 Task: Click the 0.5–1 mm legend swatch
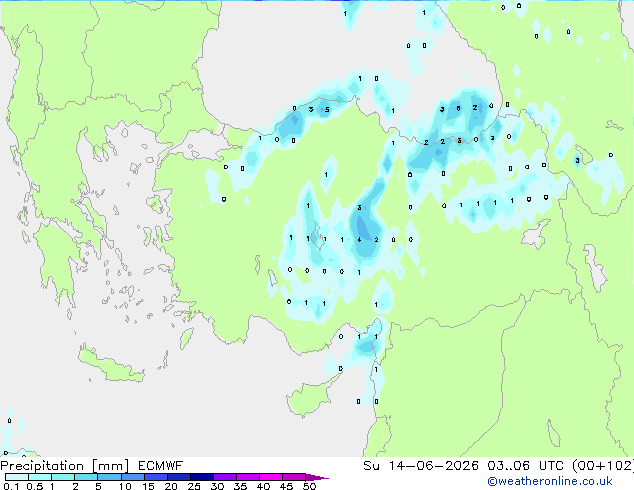tap(40, 477)
